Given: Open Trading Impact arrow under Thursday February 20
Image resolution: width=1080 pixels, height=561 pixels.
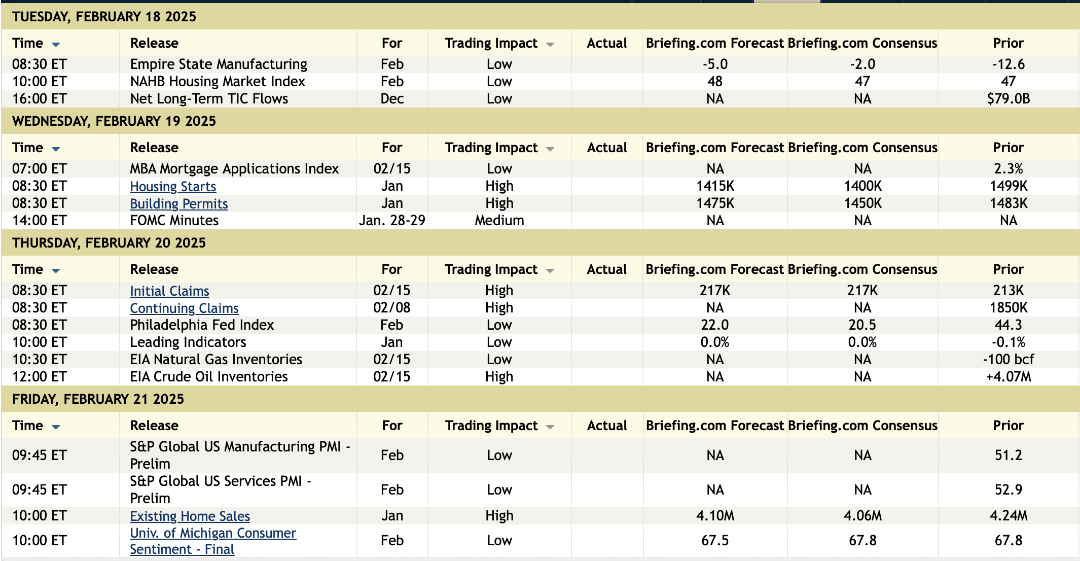Looking at the screenshot, I should 550,270.
